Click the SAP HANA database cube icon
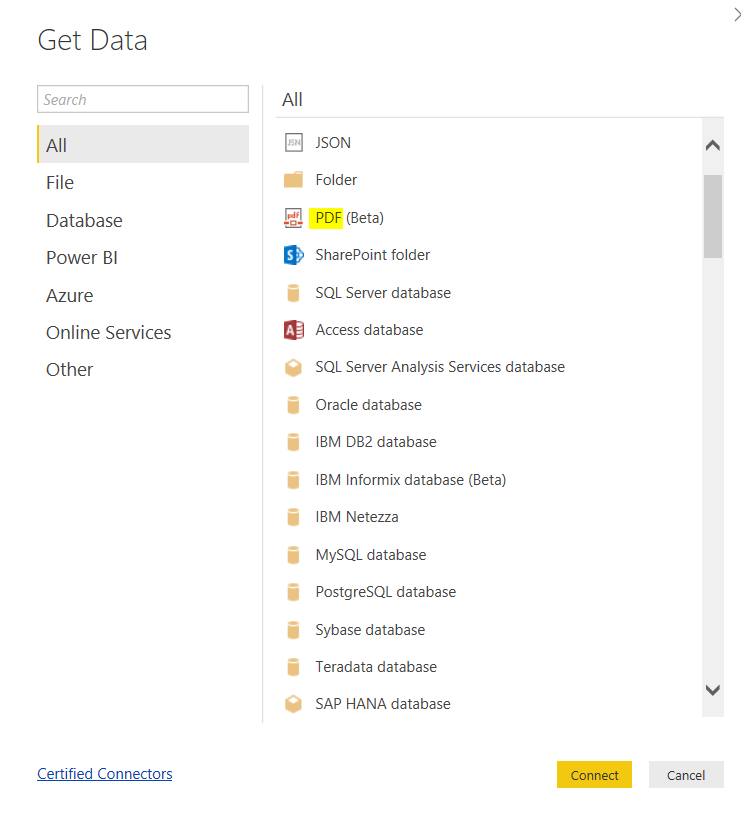This screenshot has width=741, height=813. click(x=293, y=704)
